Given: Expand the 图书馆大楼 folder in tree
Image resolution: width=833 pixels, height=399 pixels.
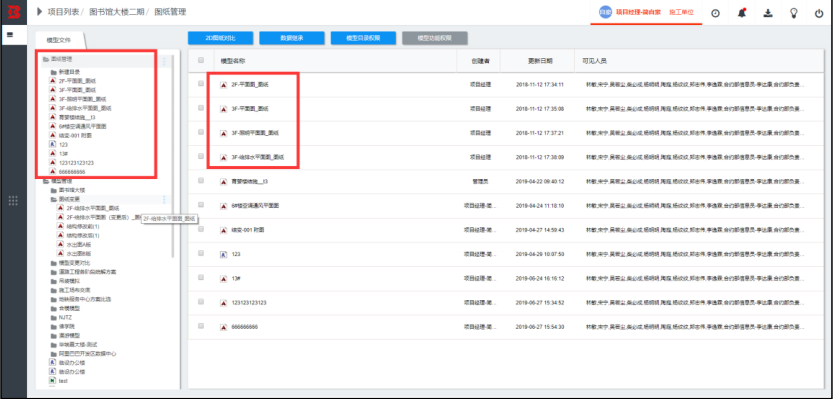Looking at the screenshot, I should 53,190.
